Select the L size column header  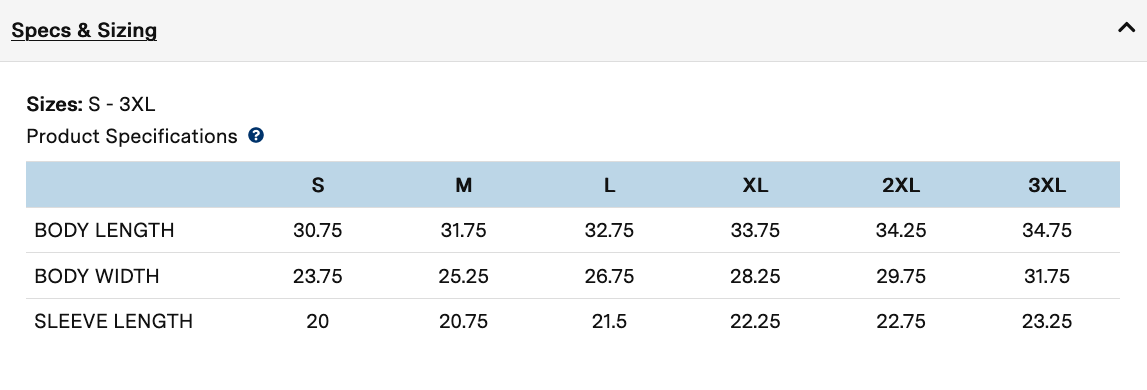tap(609, 185)
